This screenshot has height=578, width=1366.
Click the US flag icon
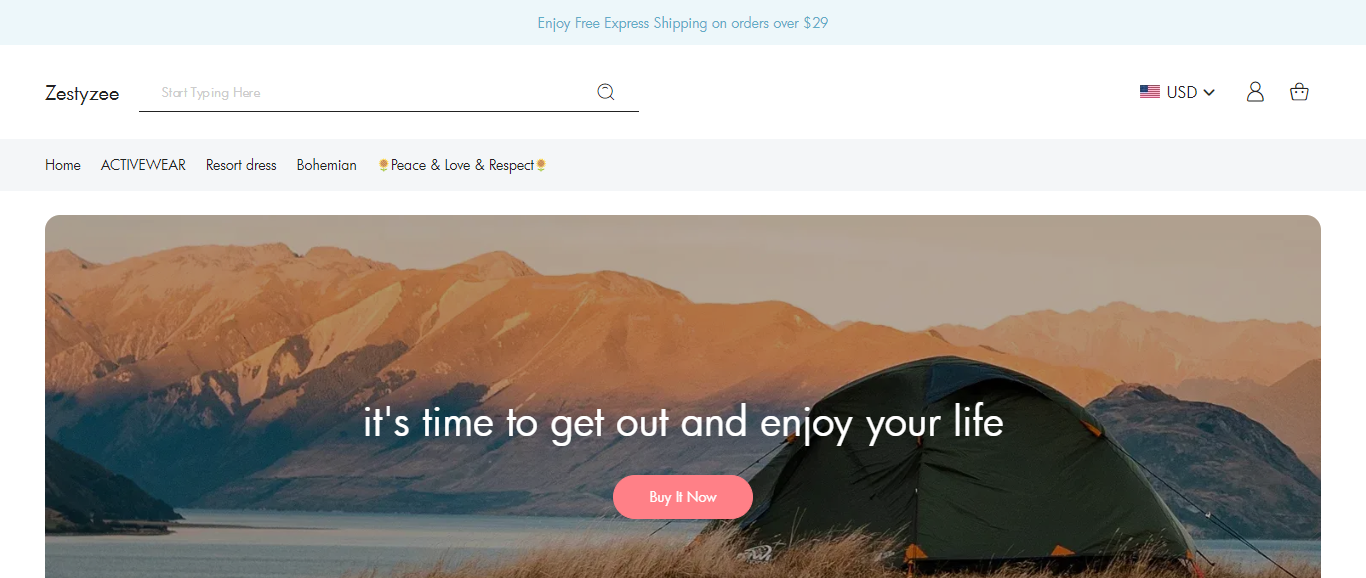click(1150, 92)
